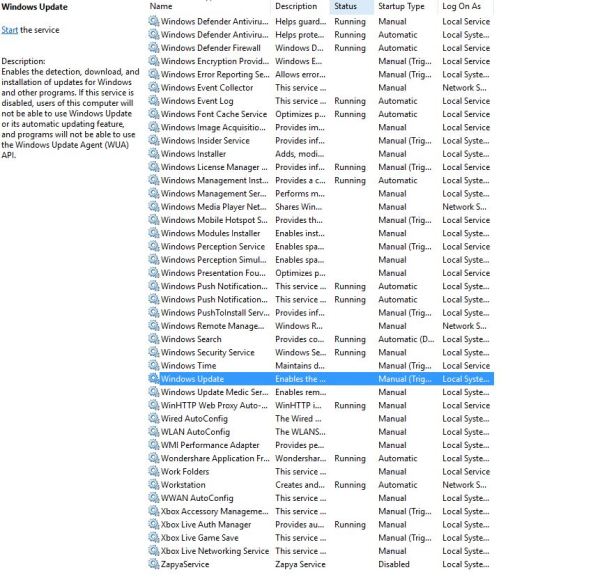Click the gear icon beside ZapyaService
The width and height of the screenshot is (616, 579).
pyautogui.click(x=153, y=564)
